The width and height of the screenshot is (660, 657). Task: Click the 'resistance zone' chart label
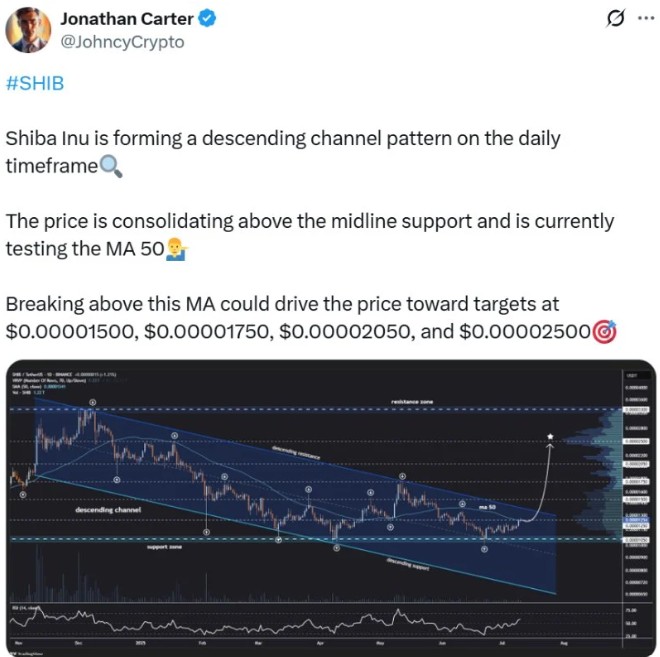(x=412, y=402)
